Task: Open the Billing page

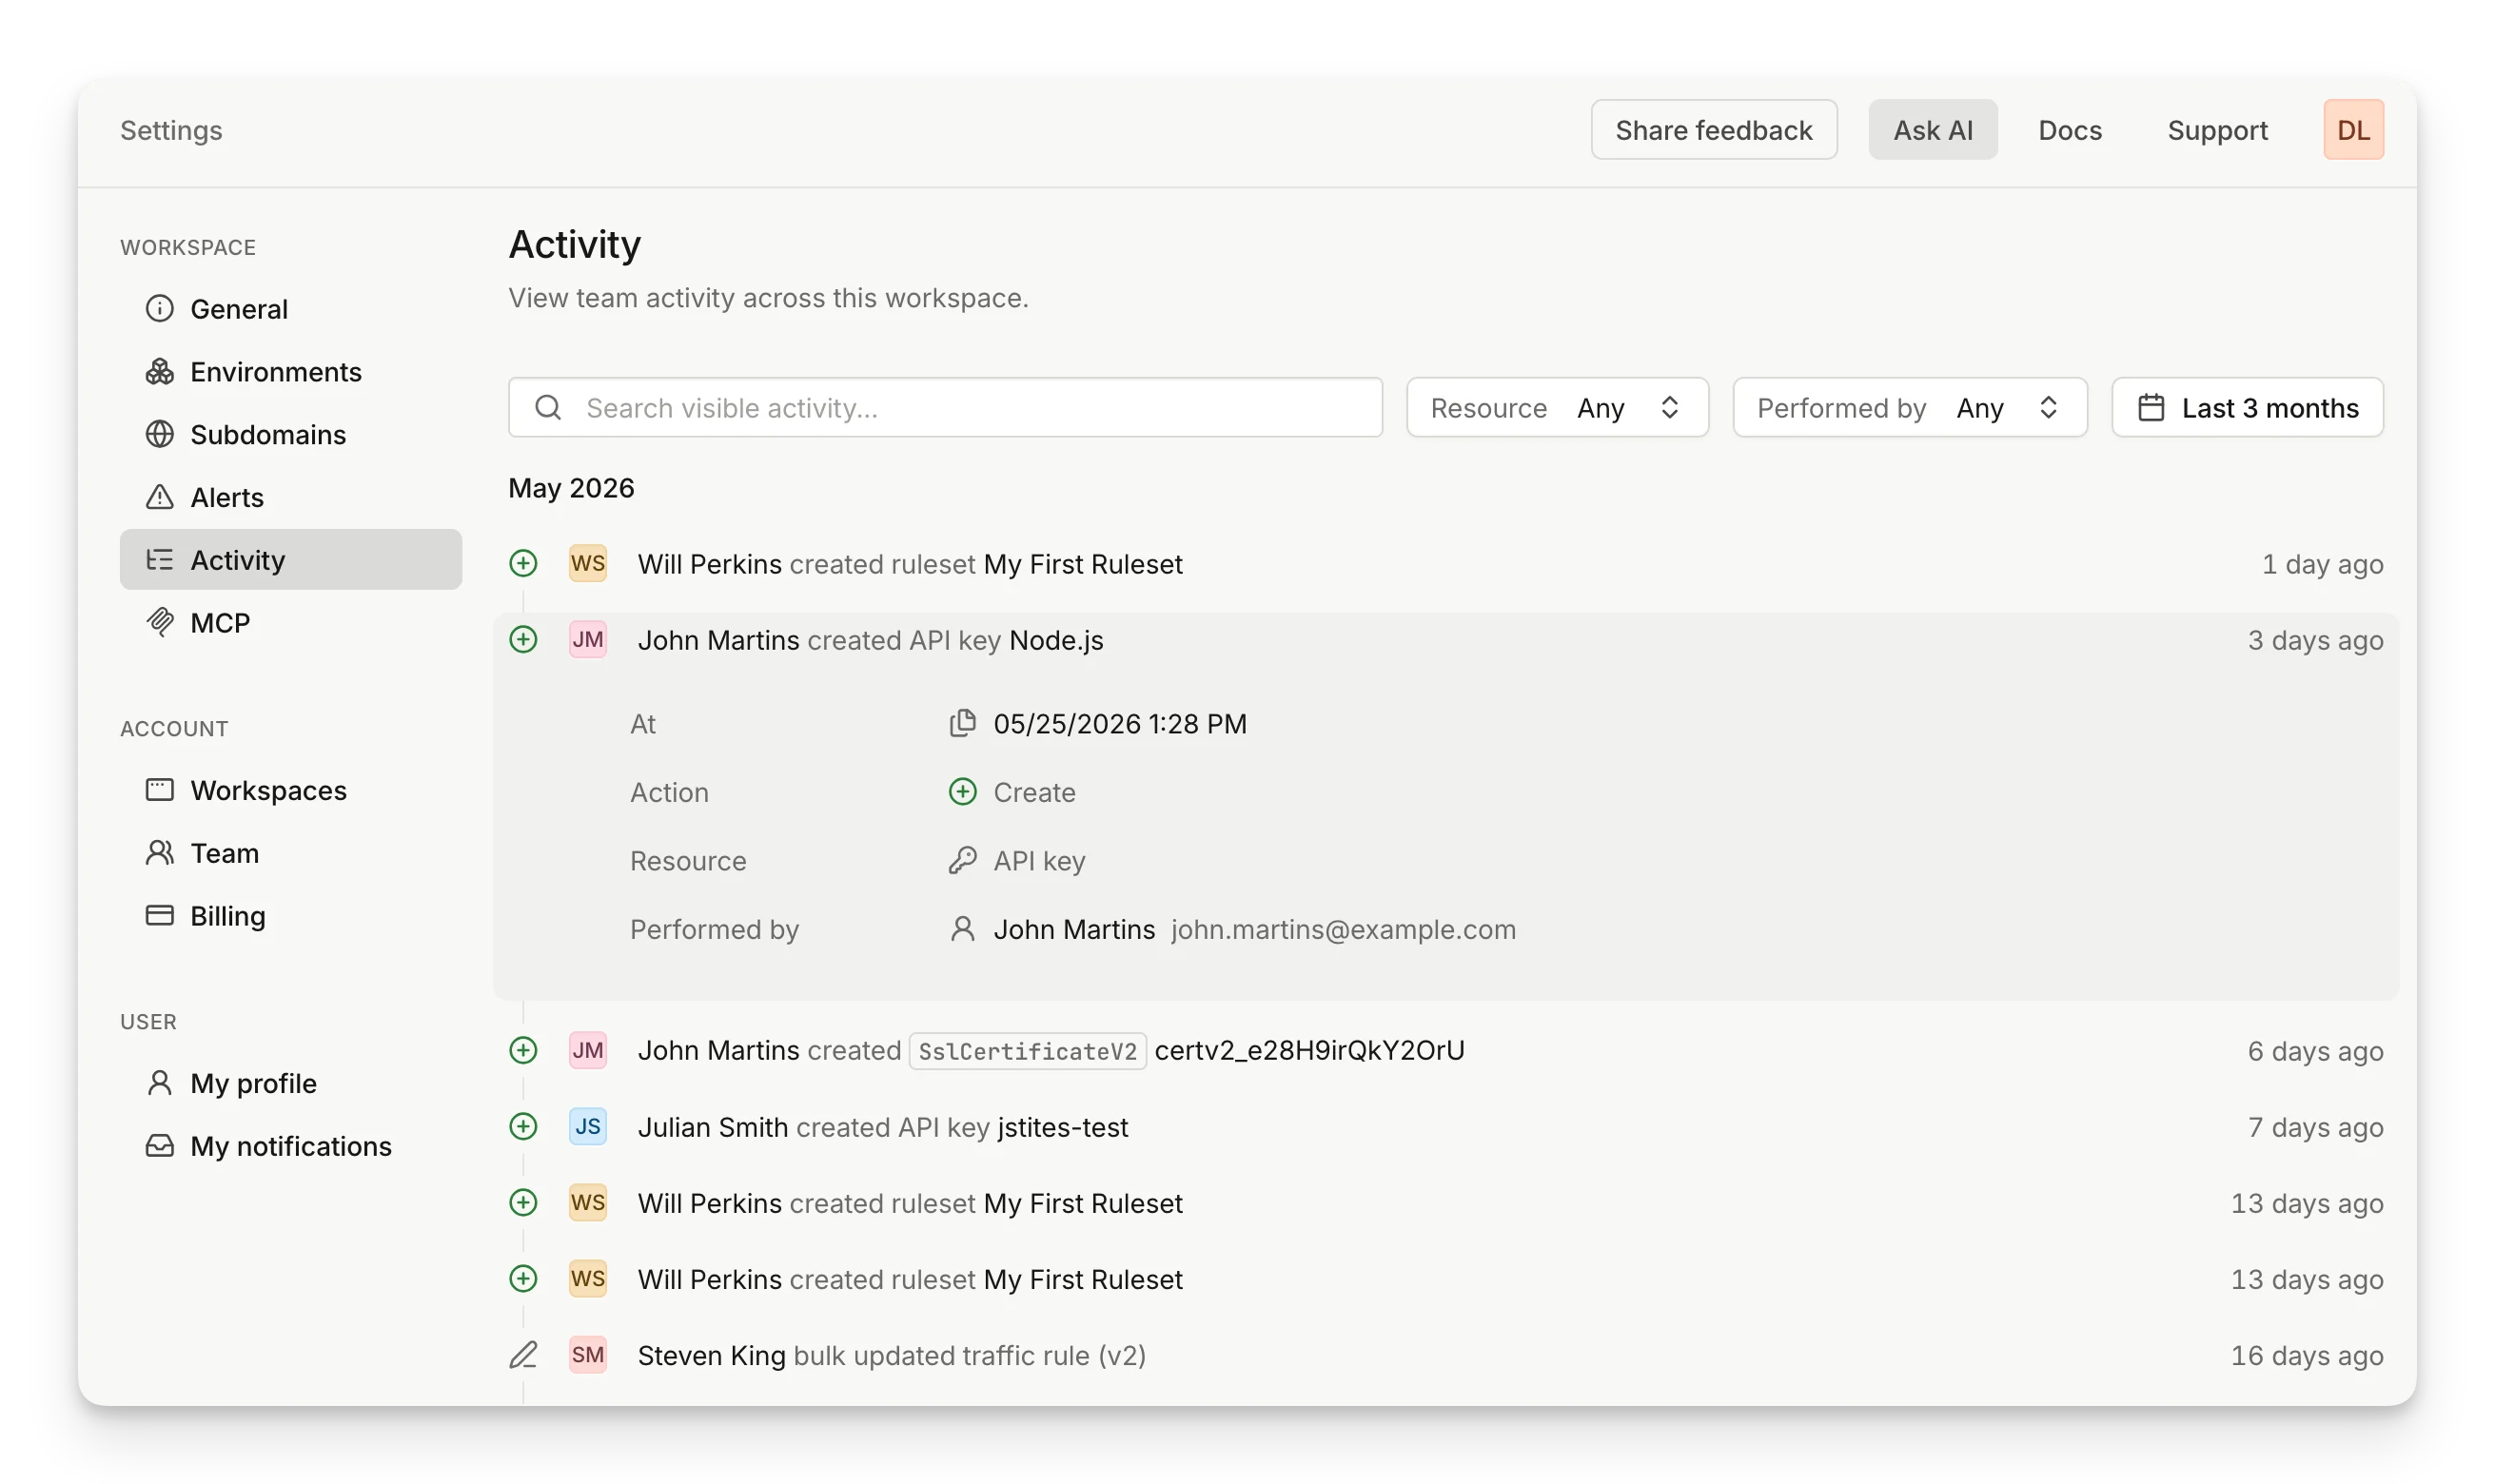Action: coord(291,916)
